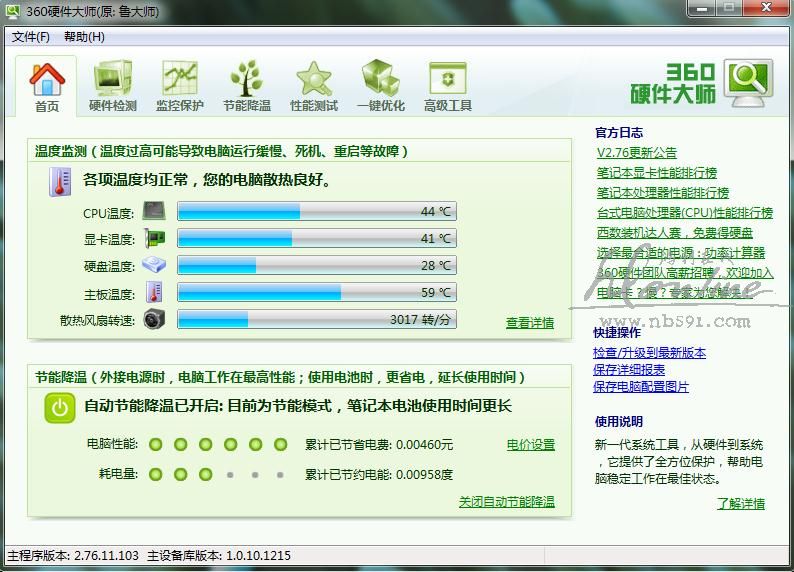Click the 了解详情 learn more link
This screenshot has height=572, width=794.
[740, 503]
